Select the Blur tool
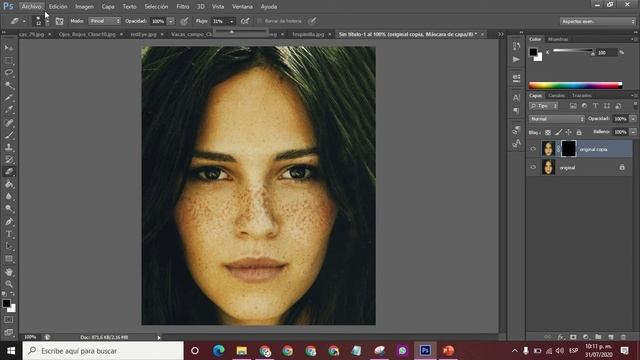 pos(9,196)
